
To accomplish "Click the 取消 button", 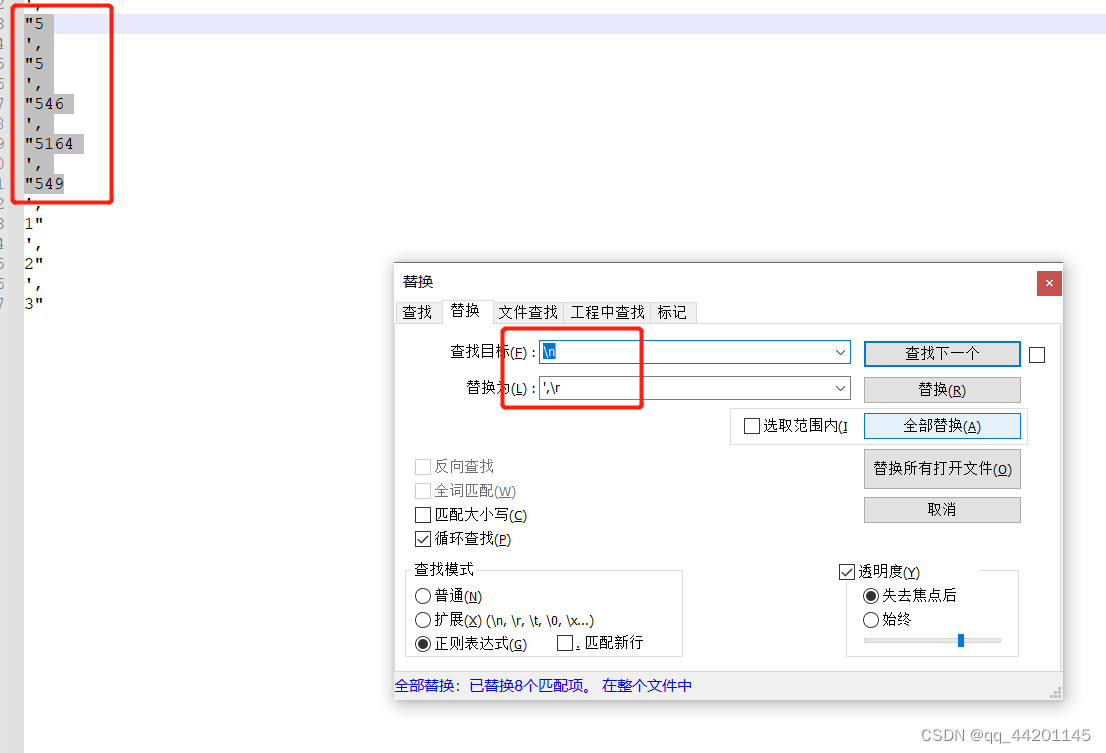I will click(941, 509).
